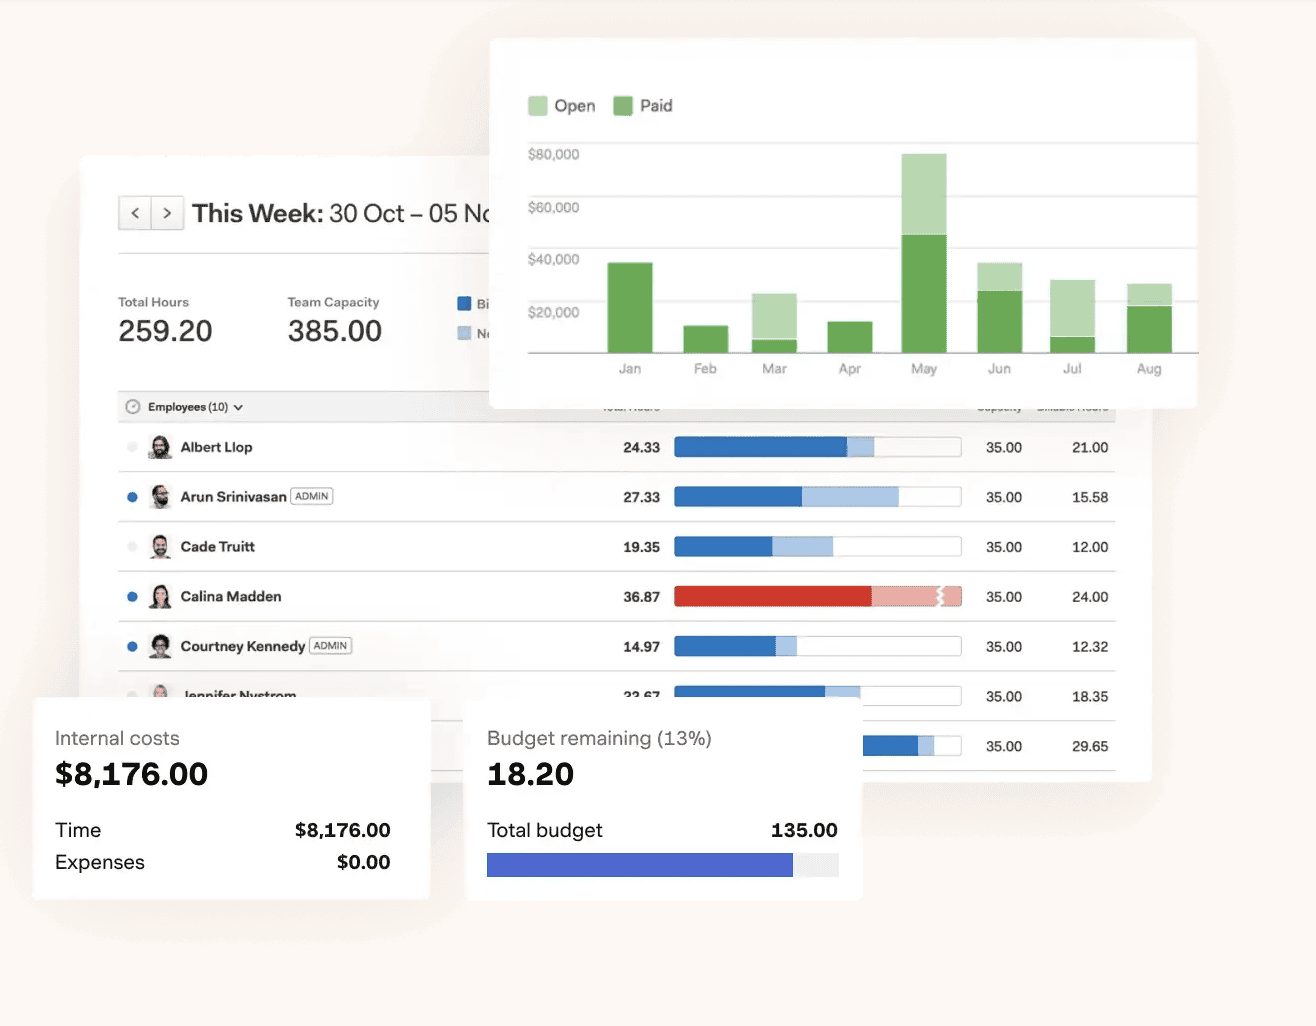Advance to next week using right arrow
This screenshot has width=1316, height=1026.
click(x=167, y=213)
